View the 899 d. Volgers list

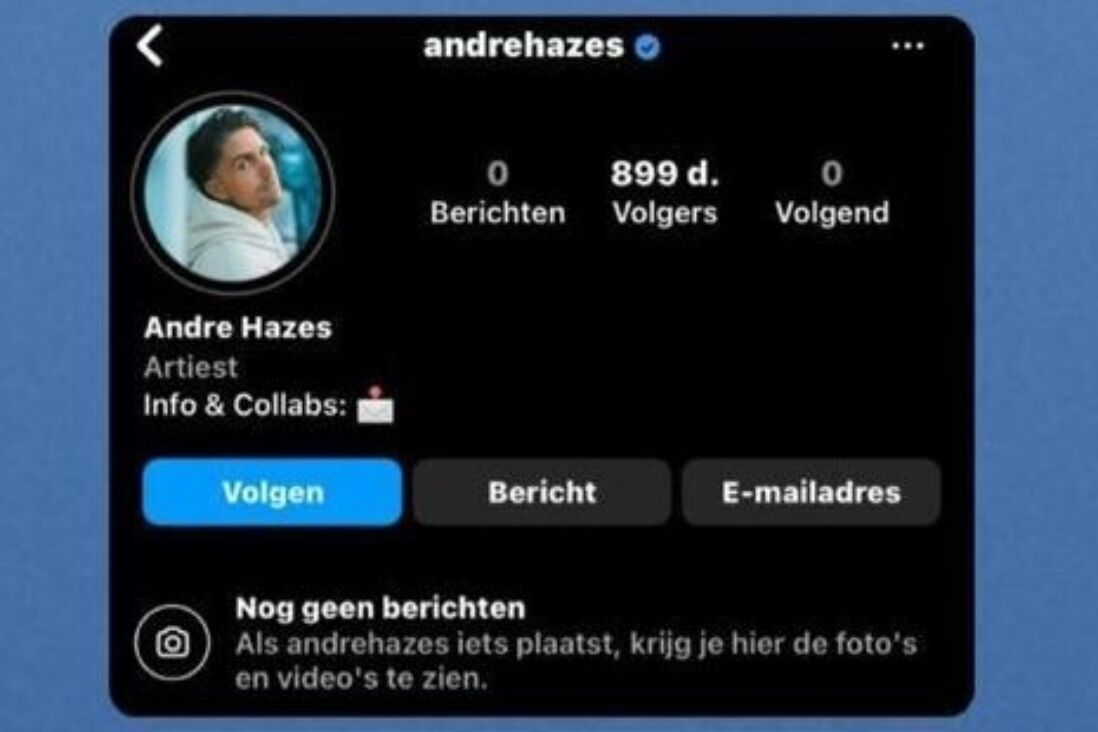(x=665, y=193)
